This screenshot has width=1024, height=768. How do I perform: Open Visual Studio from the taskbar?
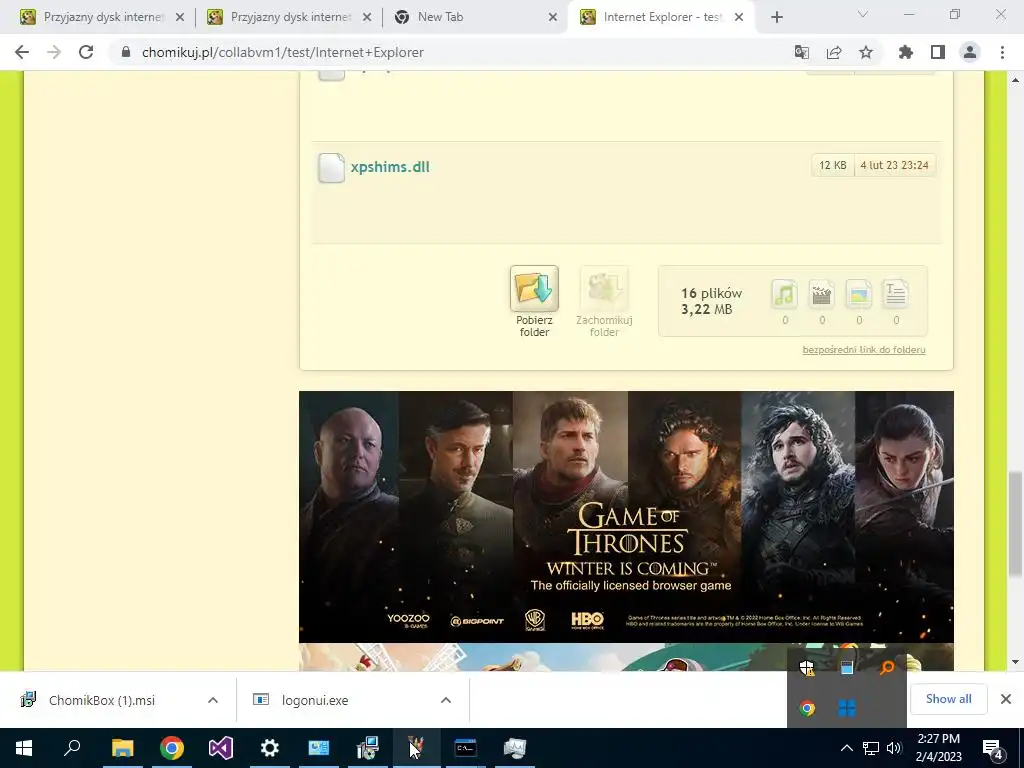pos(221,748)
